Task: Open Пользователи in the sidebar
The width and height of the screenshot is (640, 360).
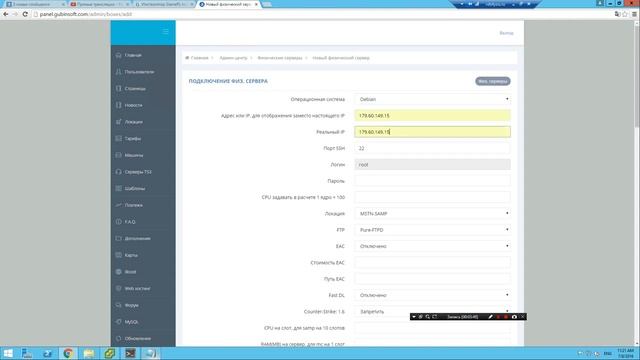Action: [x=143, y=72]
